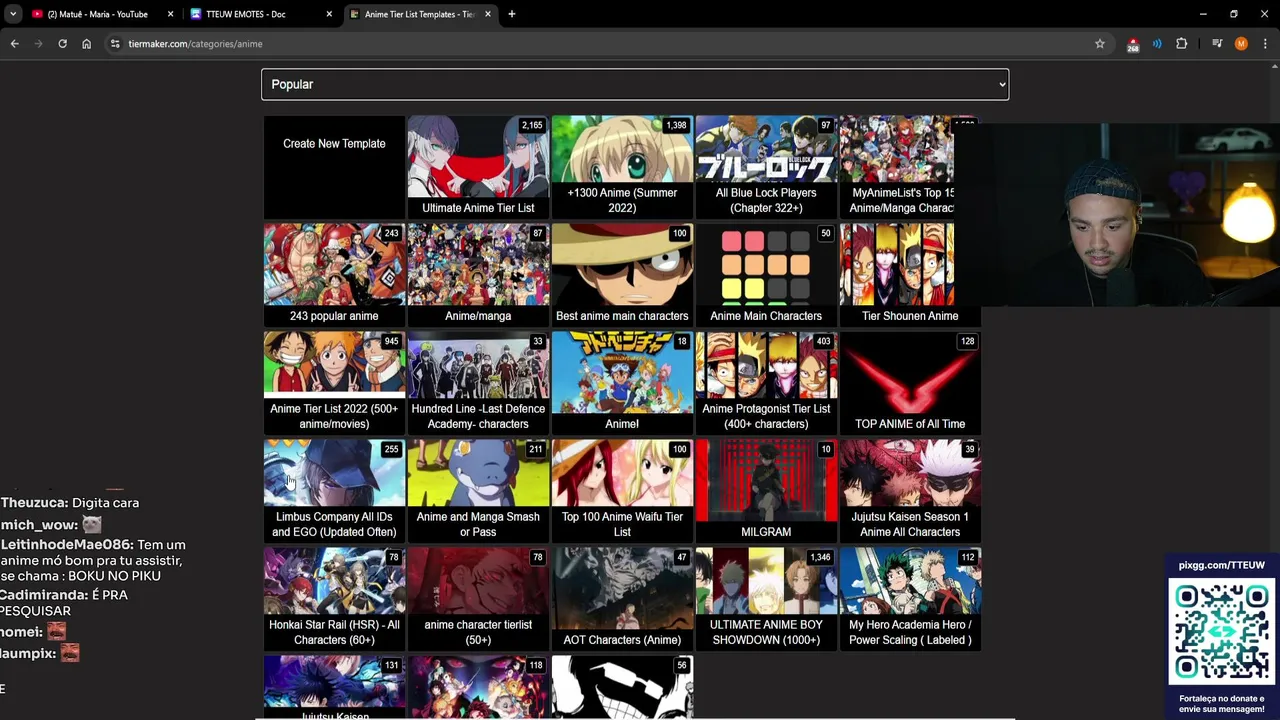The height and width of the screenshot is (720, 1280).
Task: Close the TTEUW EMOTES tab
Action: point(329,14)
